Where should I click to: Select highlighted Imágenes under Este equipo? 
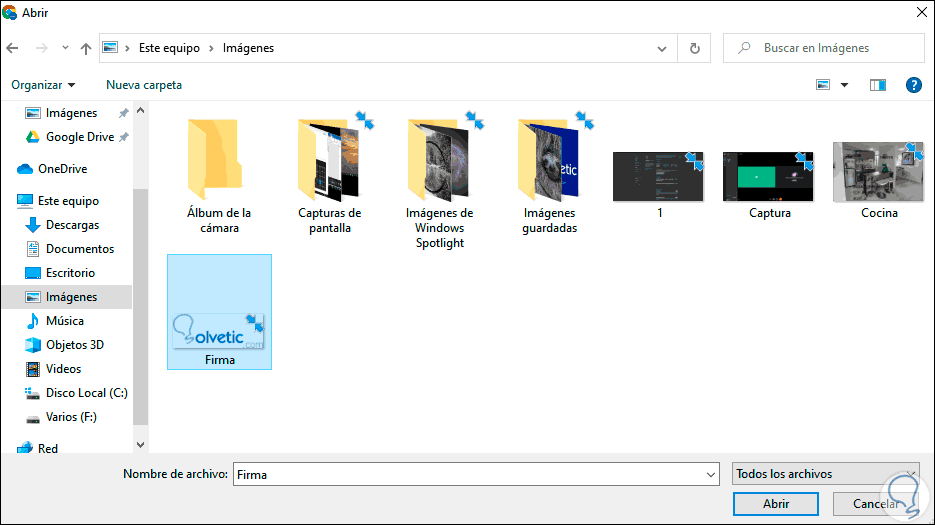point(67,297)
